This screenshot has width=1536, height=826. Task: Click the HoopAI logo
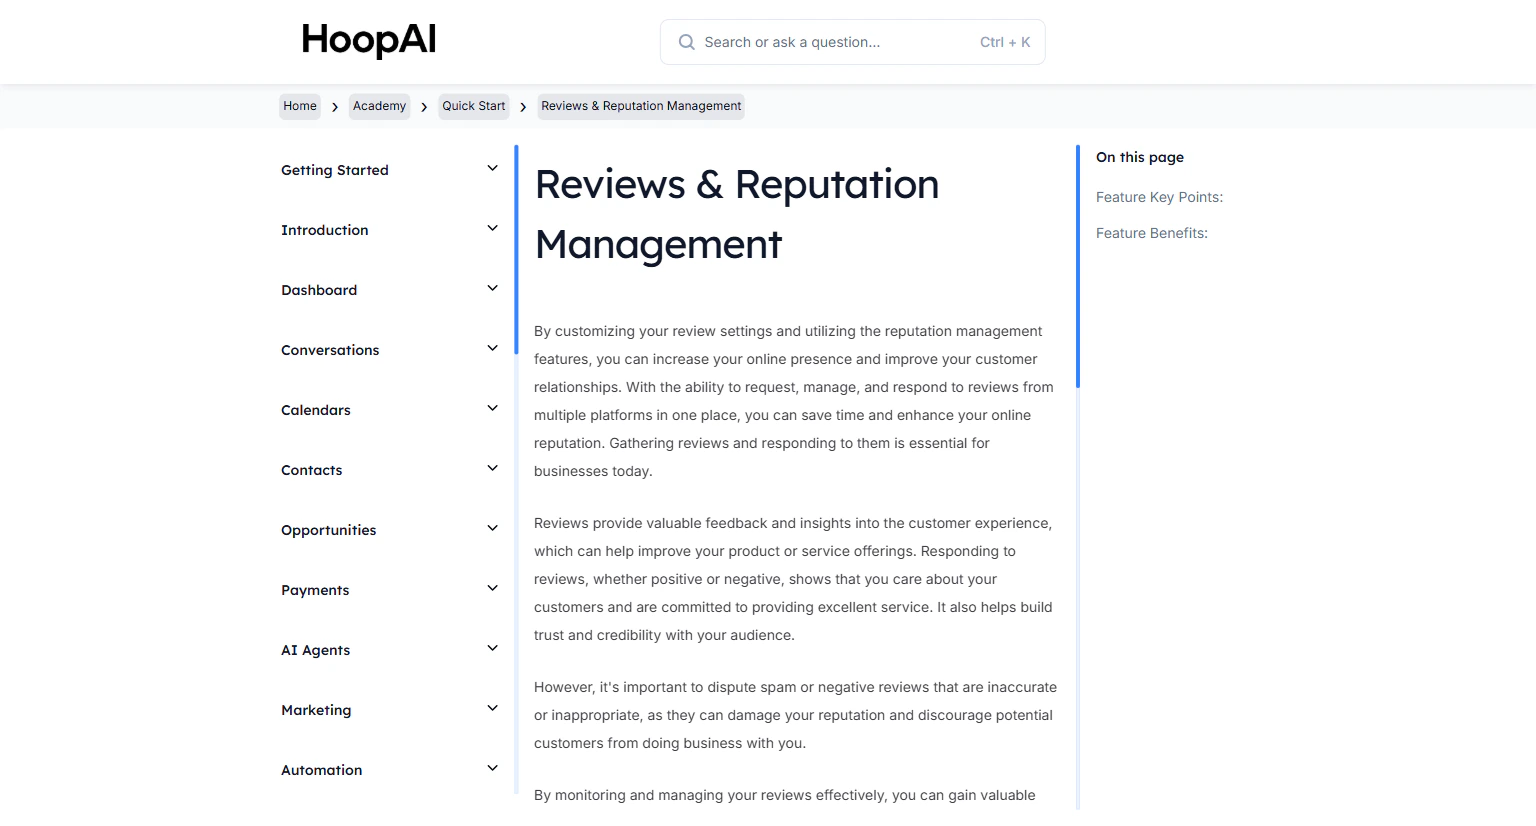click(x=368, y=40)
